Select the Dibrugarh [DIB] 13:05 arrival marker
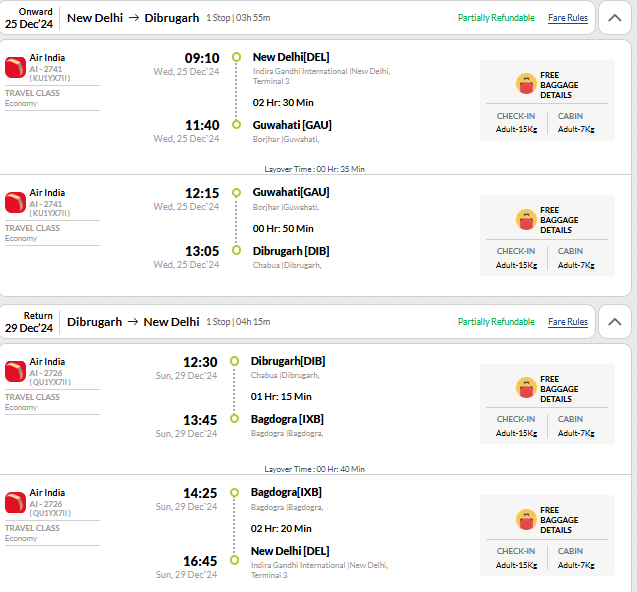This screenshot has height=592, width=637. (x=236, y=250)
